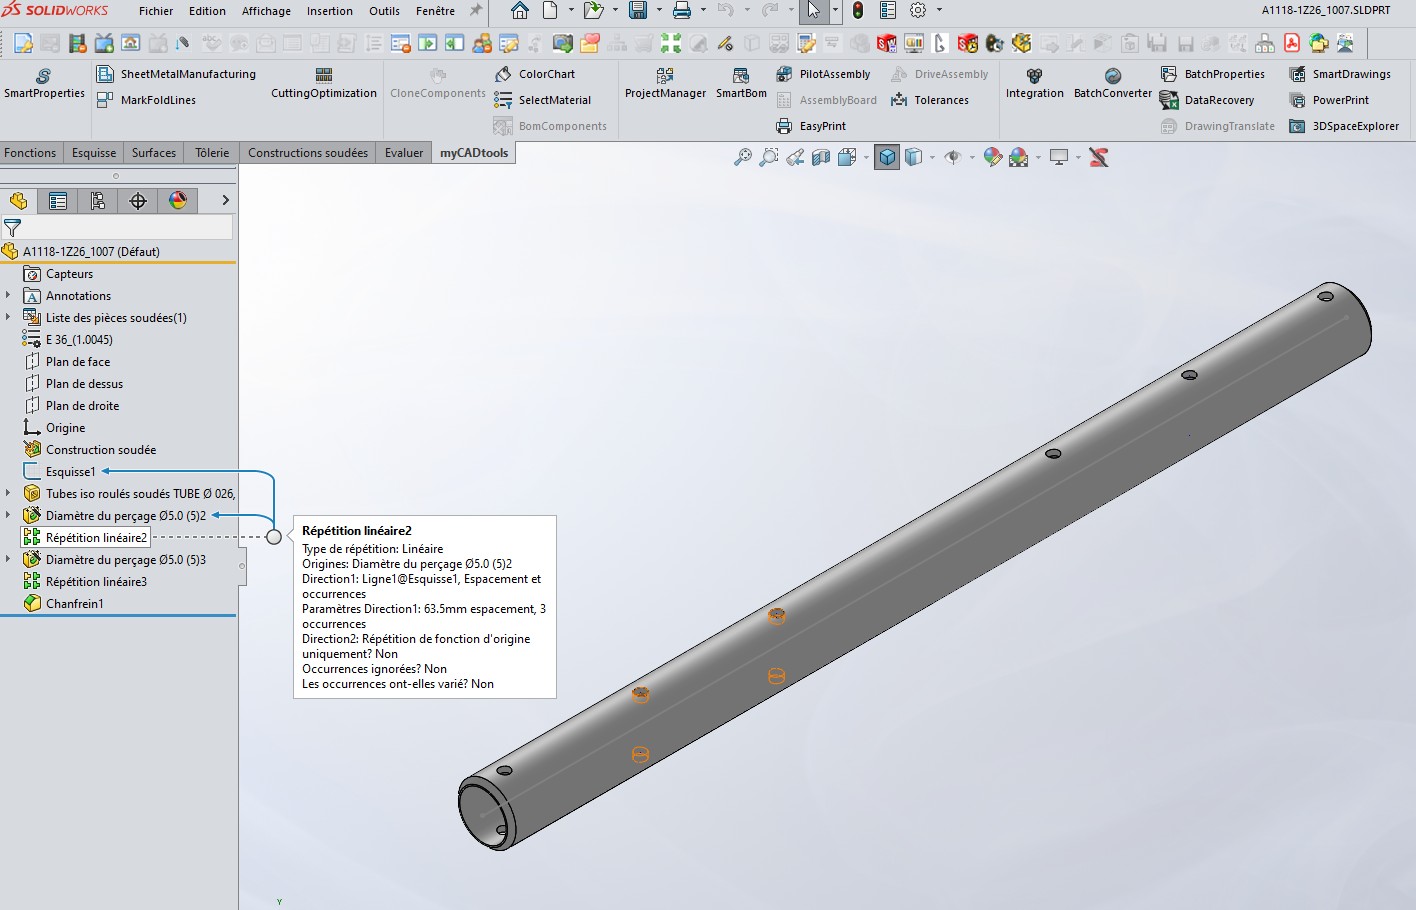Open the Outils menu
1416x910 pixels.
[384, 11]
